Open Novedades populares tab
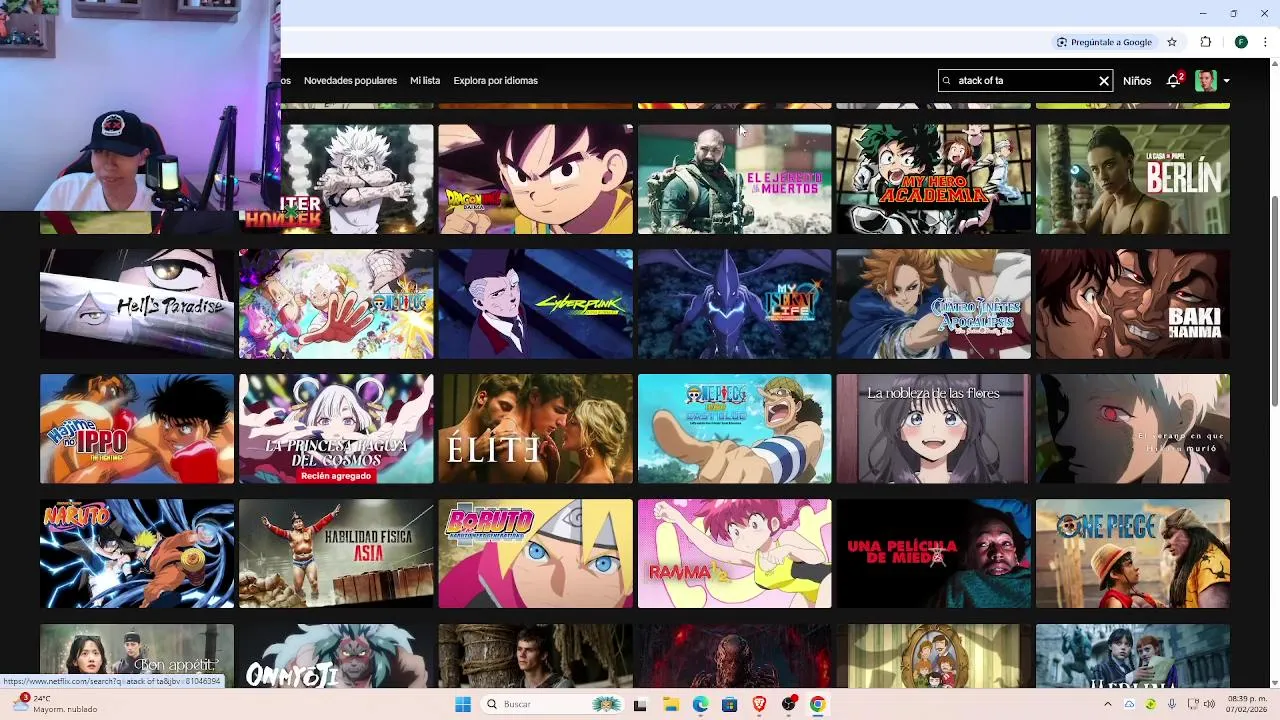1280x720 pixels. point(350,81)
